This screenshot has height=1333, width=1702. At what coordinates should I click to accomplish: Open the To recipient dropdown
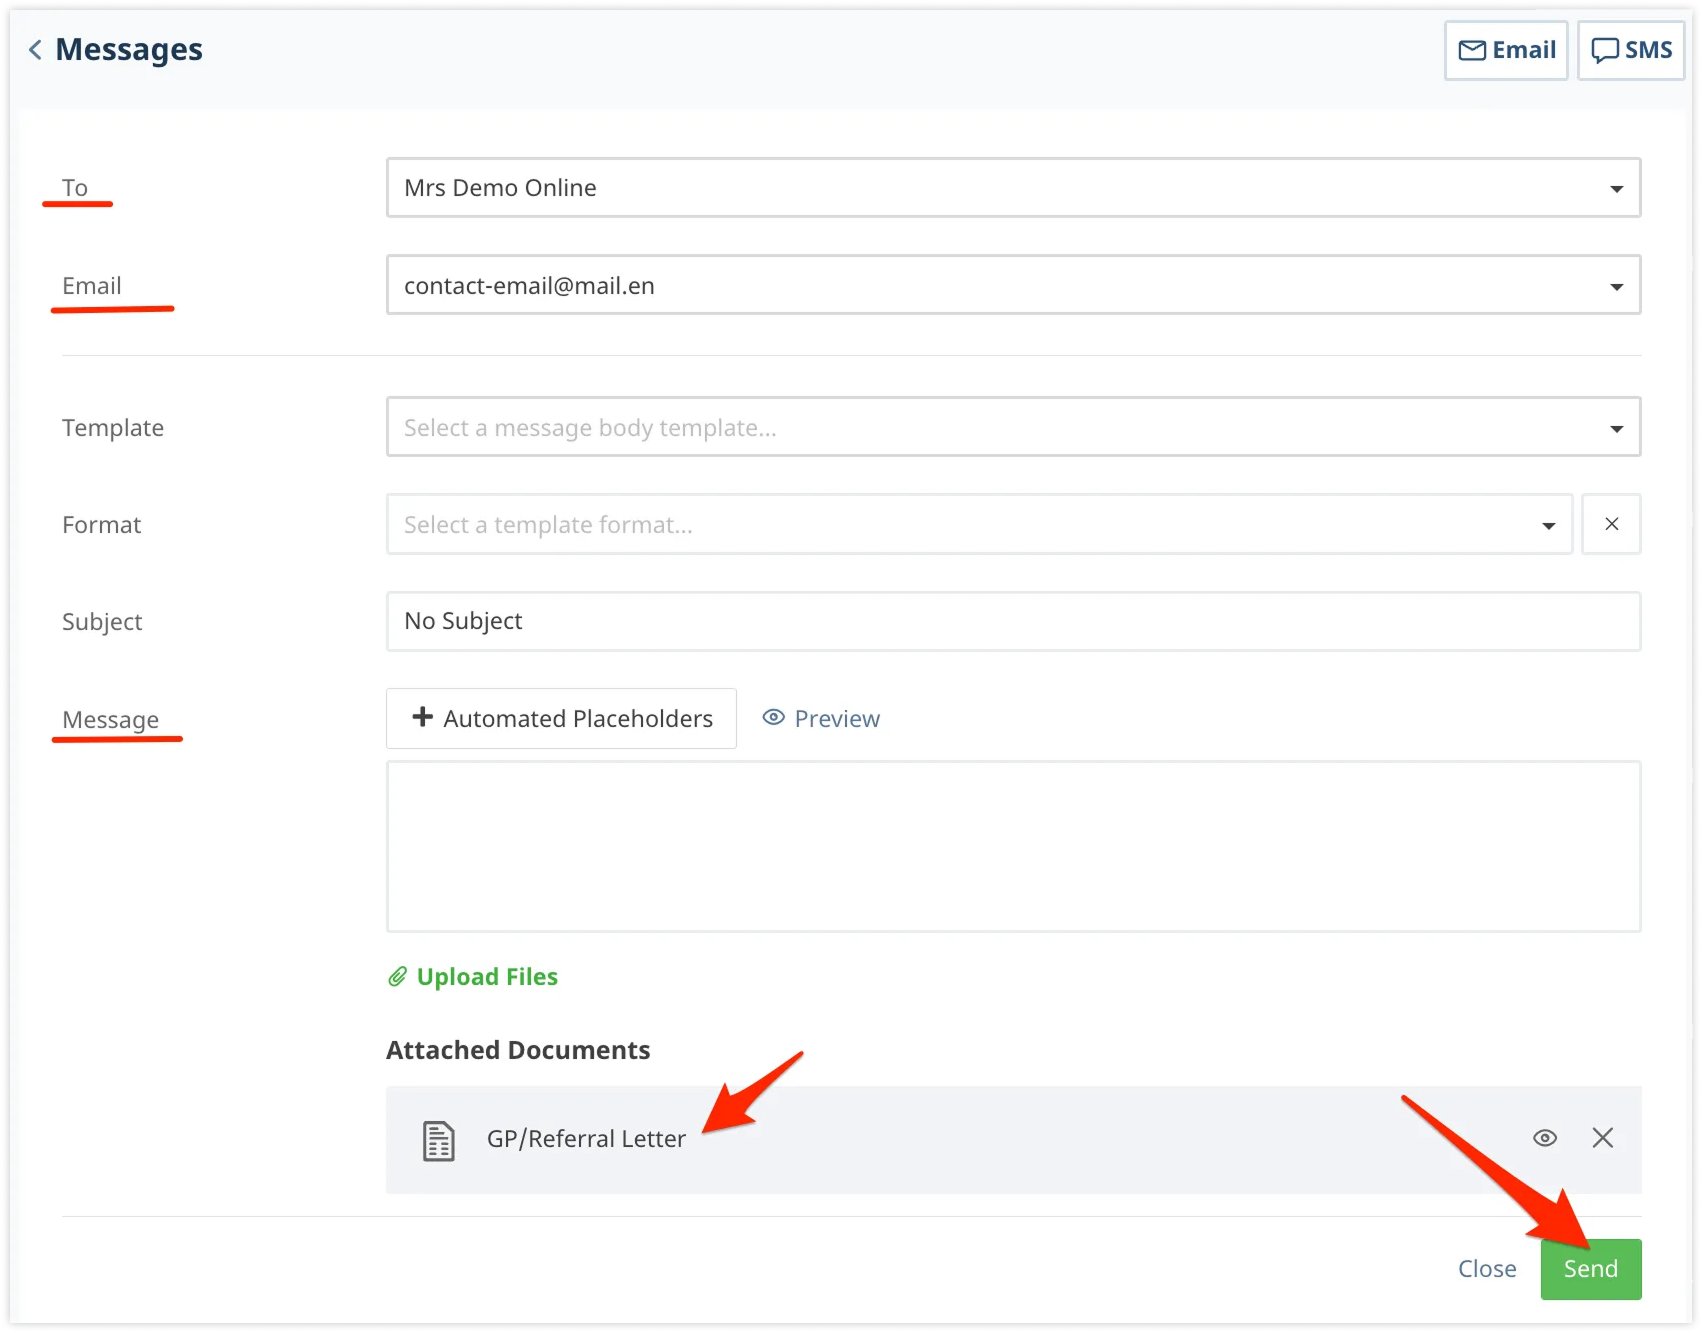(1012, 188)
